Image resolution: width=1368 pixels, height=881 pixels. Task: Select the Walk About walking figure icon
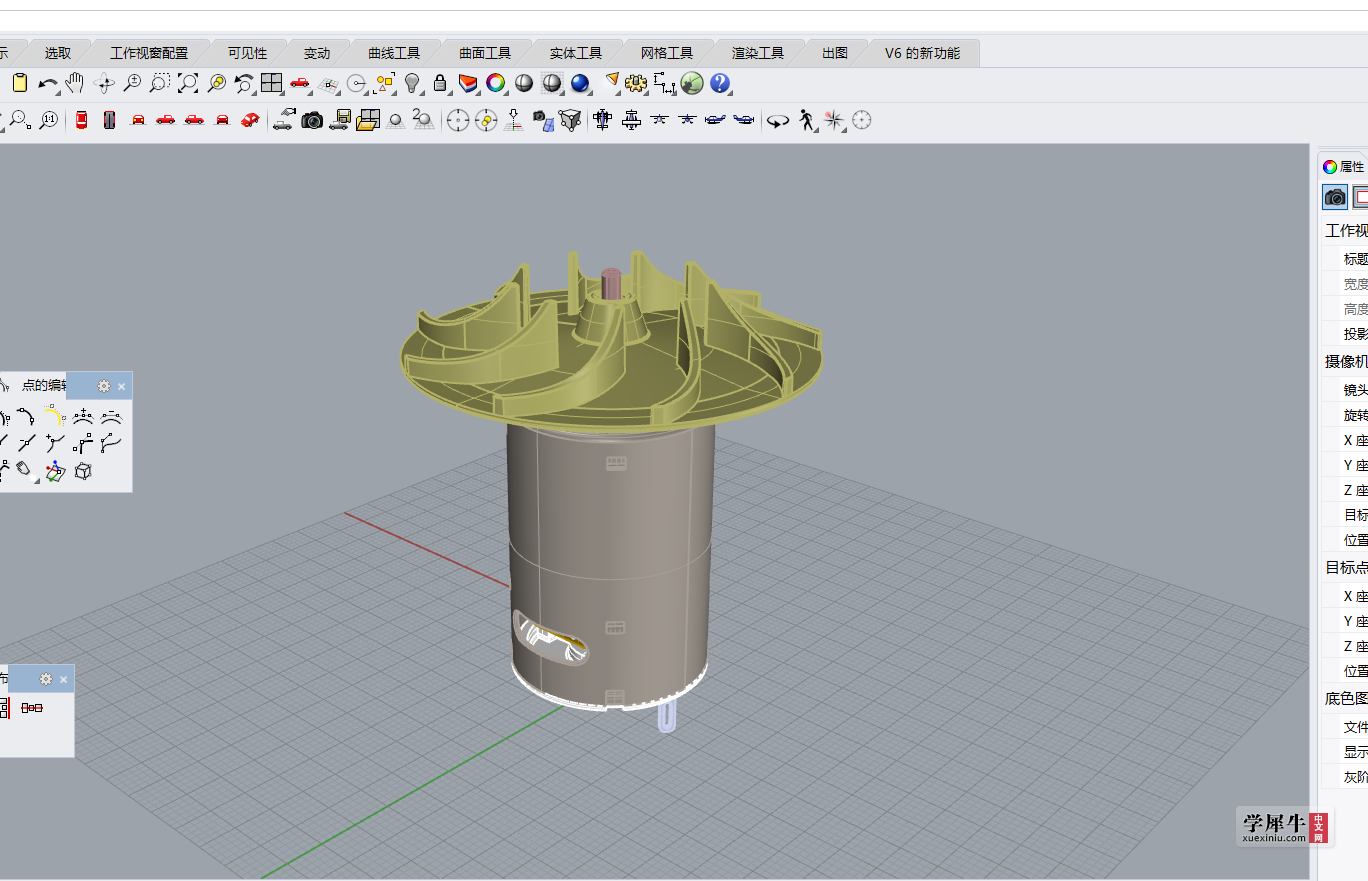click(x=806, y=121)
